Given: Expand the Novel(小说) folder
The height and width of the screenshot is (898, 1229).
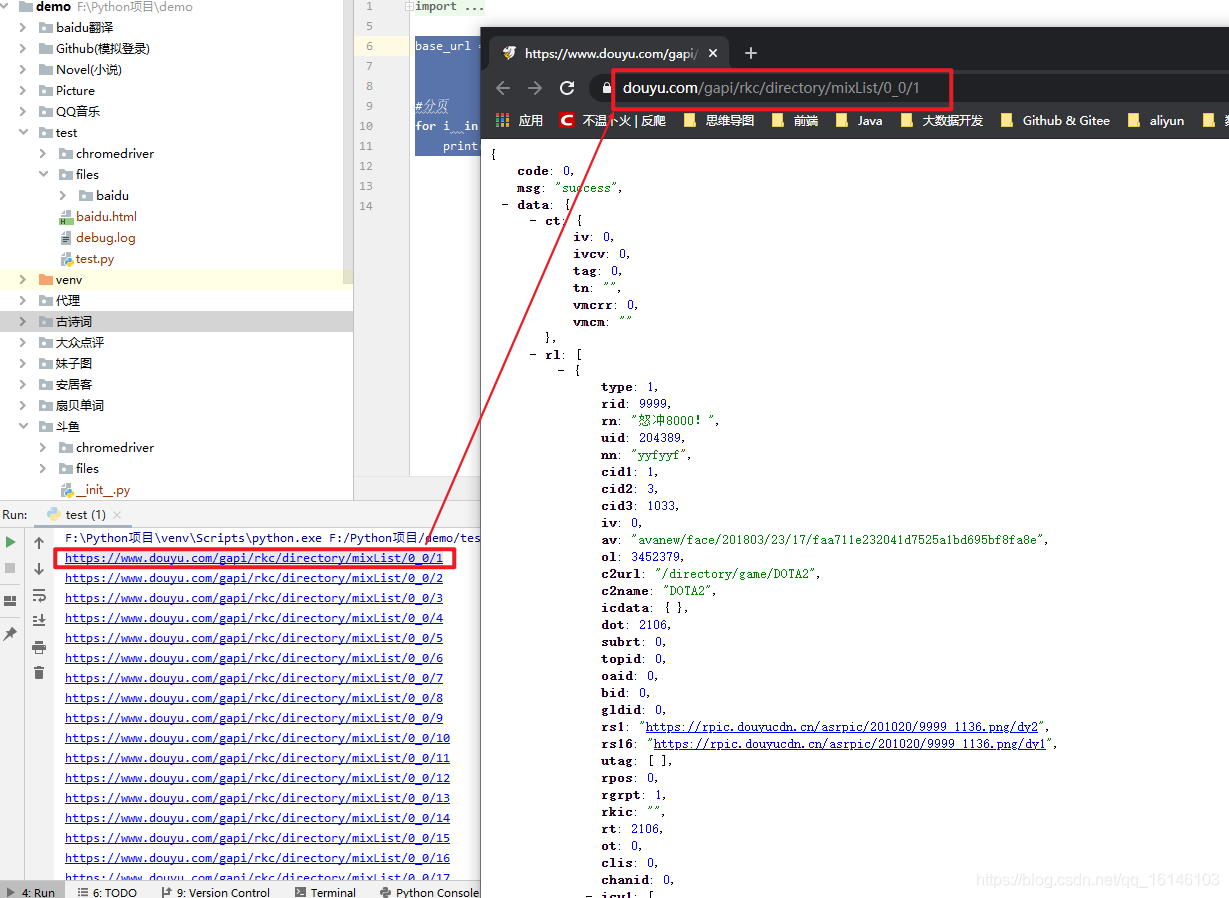Looking at the screenshot, I should coord(23,69).
